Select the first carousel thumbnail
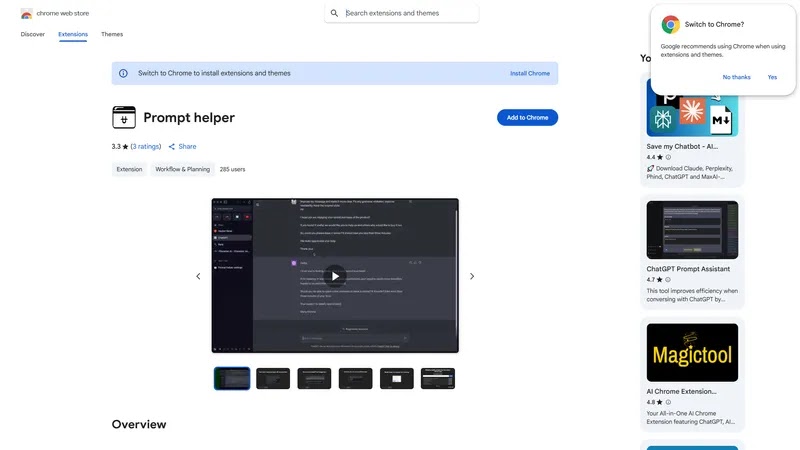800x450 pixels. point(232,379)
